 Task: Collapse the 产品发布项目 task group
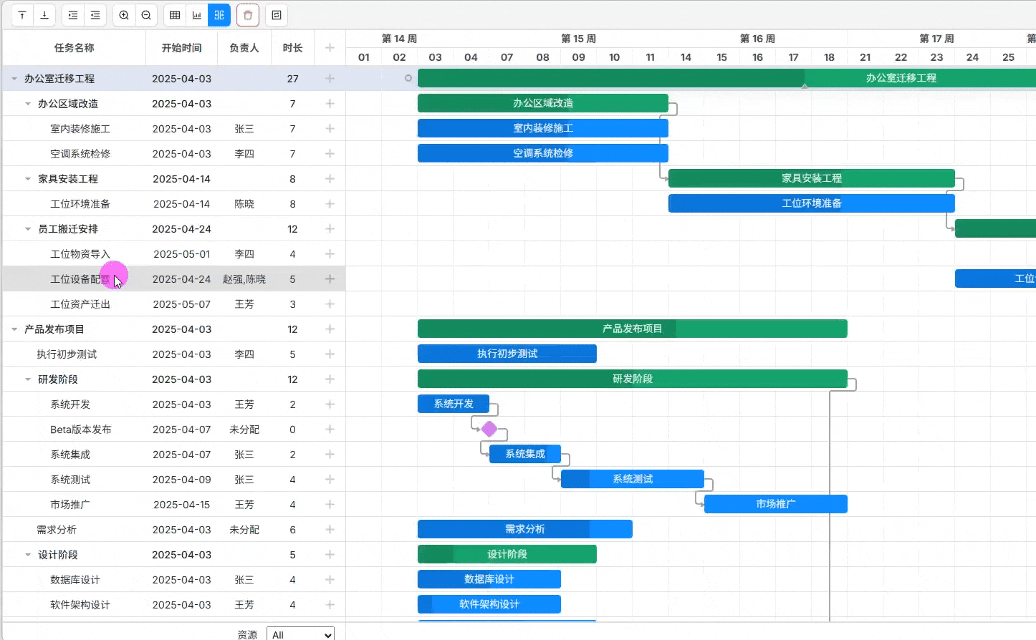coord(14,330)
